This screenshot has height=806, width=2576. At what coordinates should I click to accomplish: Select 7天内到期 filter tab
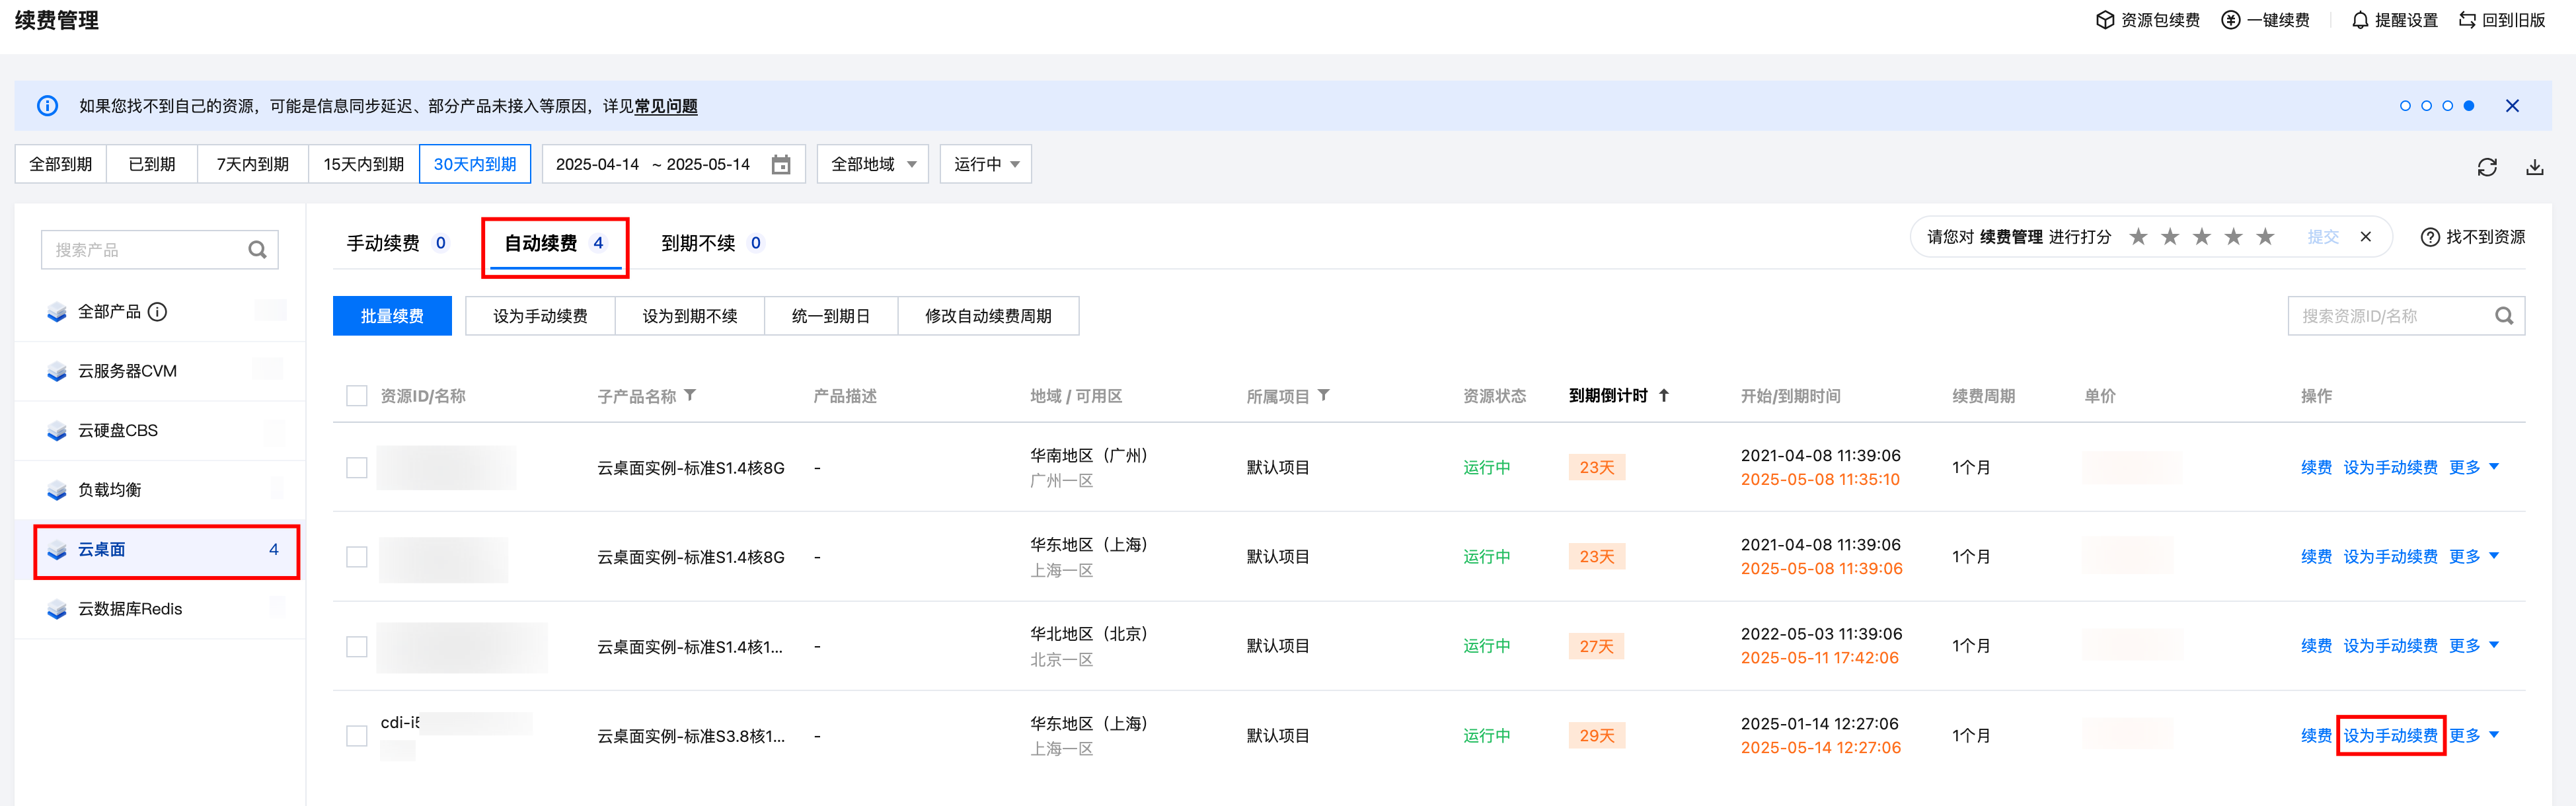[x=253, y=164]
